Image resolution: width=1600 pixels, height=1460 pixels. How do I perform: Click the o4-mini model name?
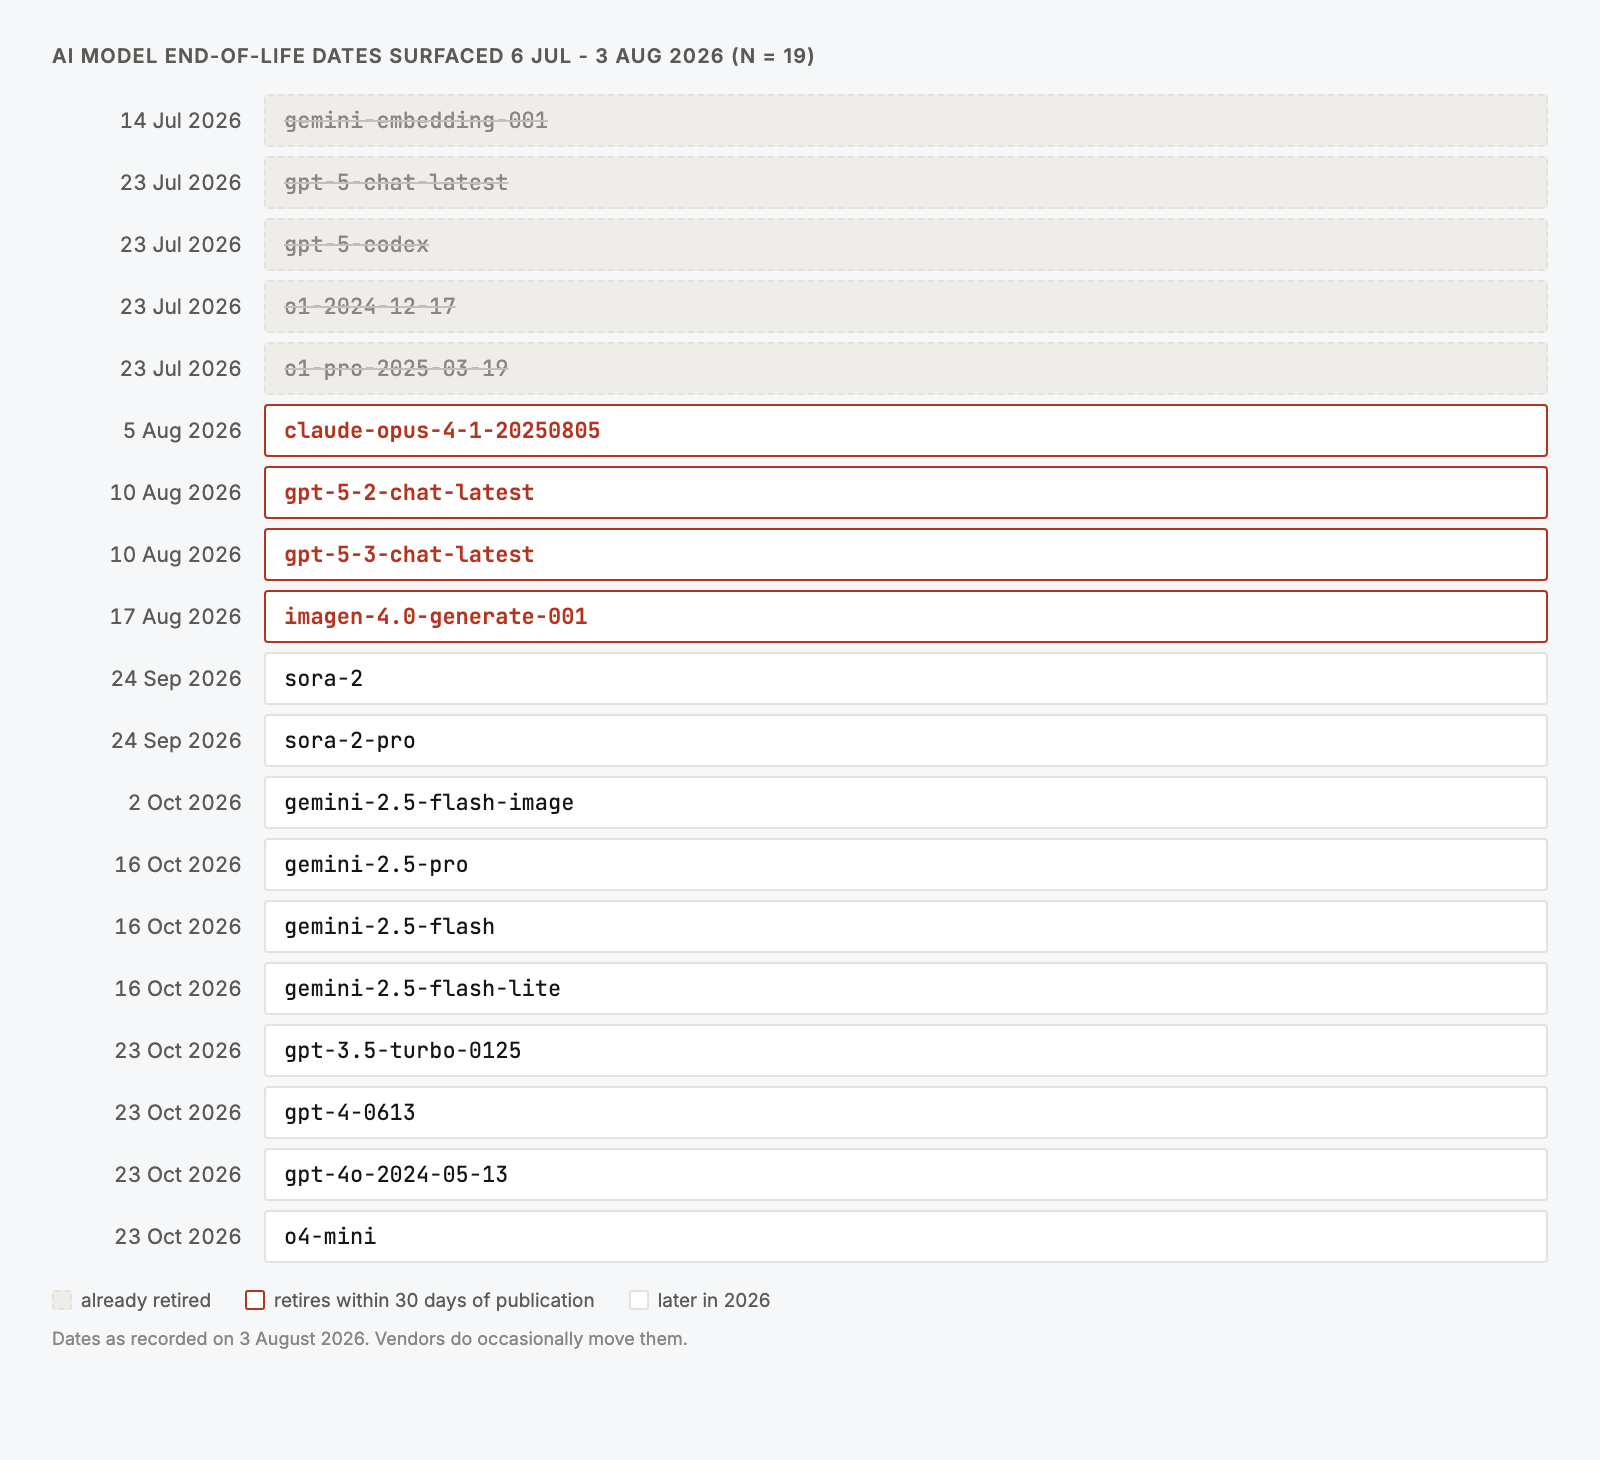pyautogui.click(x=330, y=1237)
